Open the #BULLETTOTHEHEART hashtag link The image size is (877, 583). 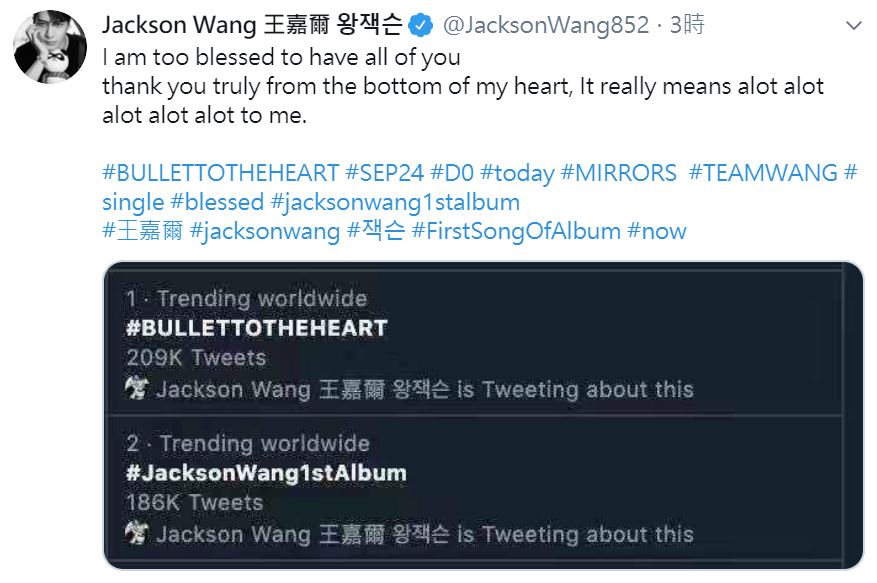[x=220, y=173]
